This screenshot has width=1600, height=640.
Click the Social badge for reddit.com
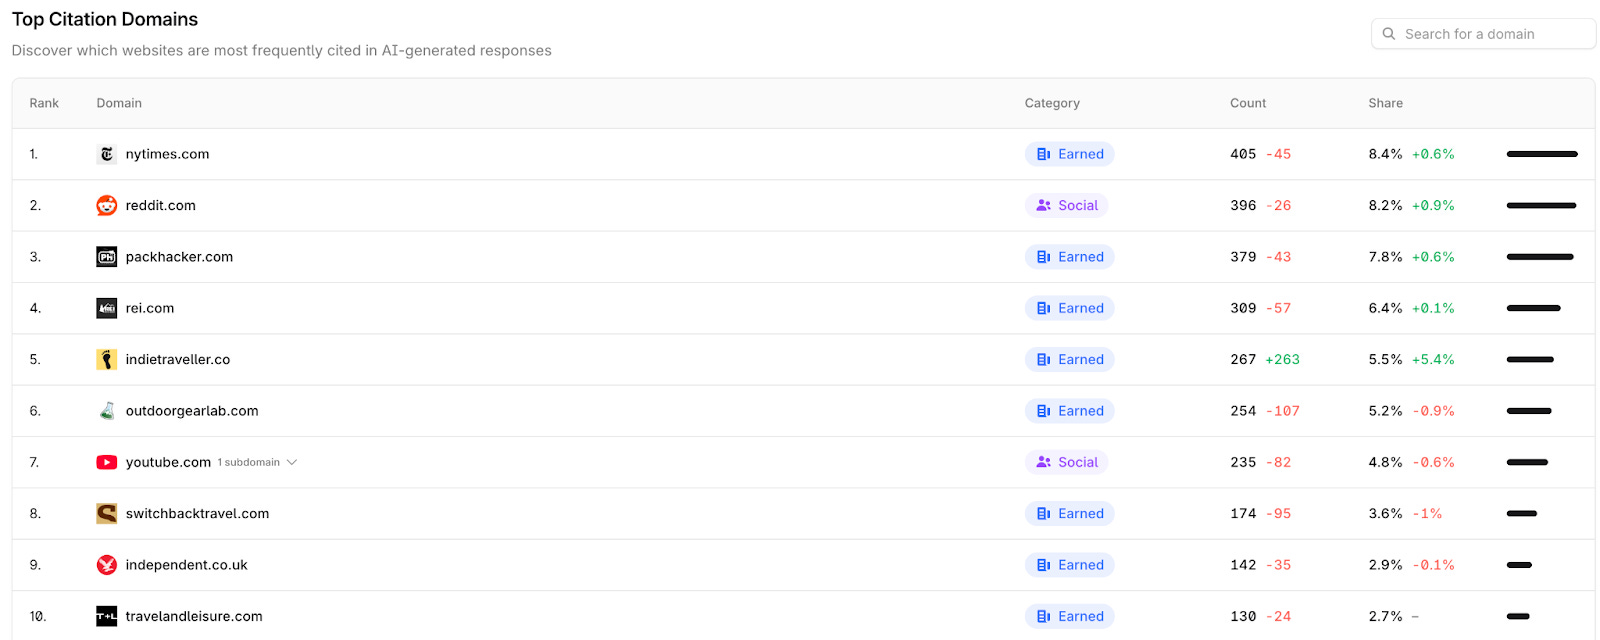[x=1067, y=205]
